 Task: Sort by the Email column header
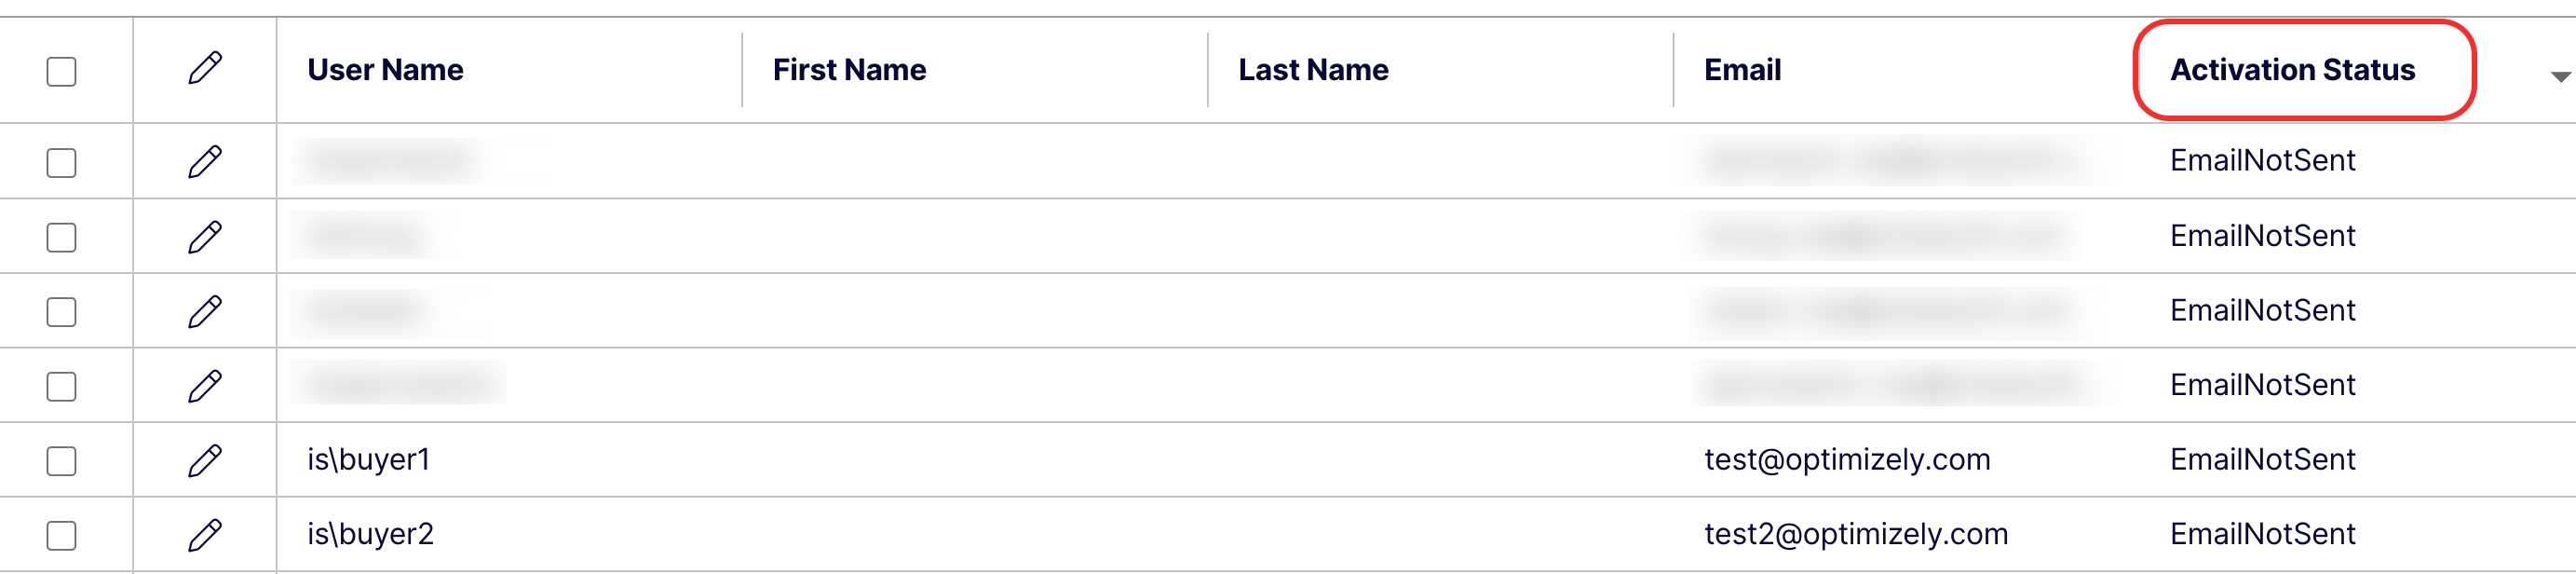[1742, 70]
